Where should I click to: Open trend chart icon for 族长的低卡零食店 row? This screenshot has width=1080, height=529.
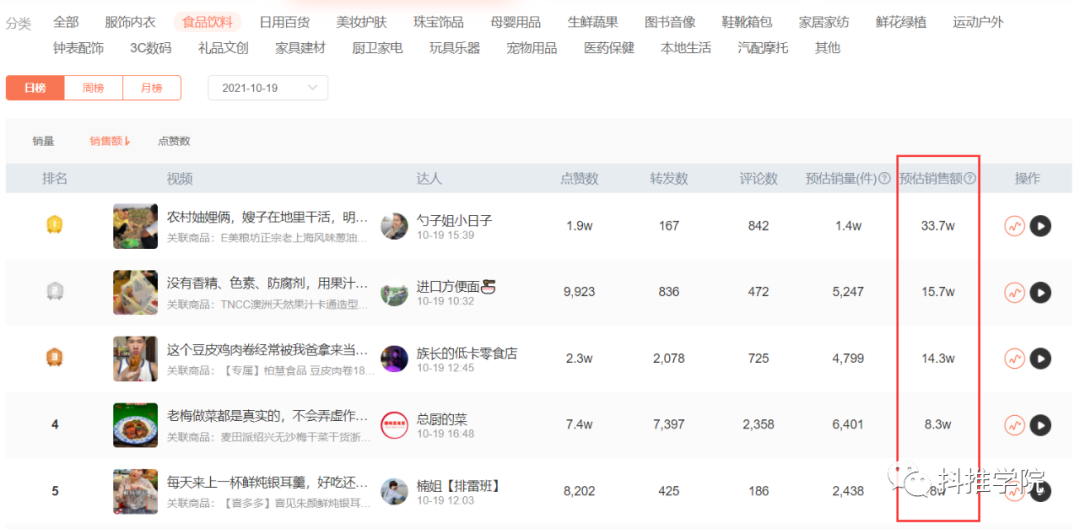(1015, 359)
